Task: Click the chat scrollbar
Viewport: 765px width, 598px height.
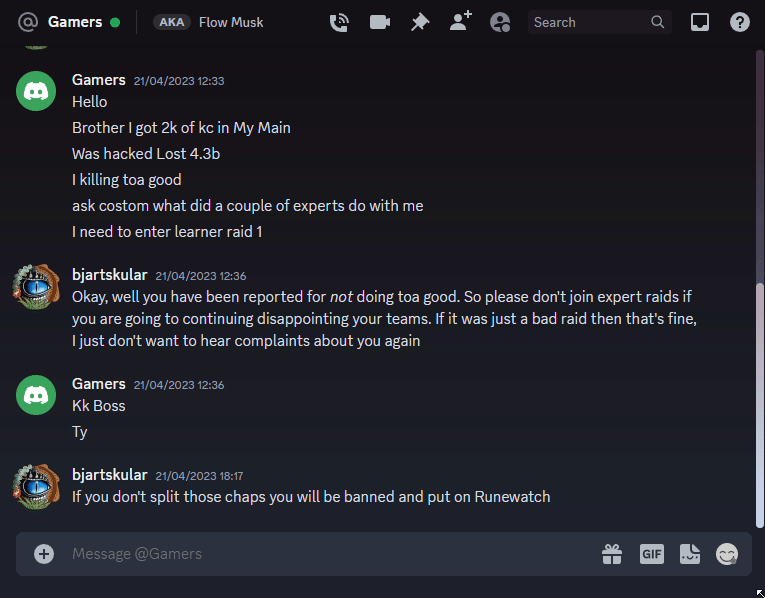Action: click(760, 405)
